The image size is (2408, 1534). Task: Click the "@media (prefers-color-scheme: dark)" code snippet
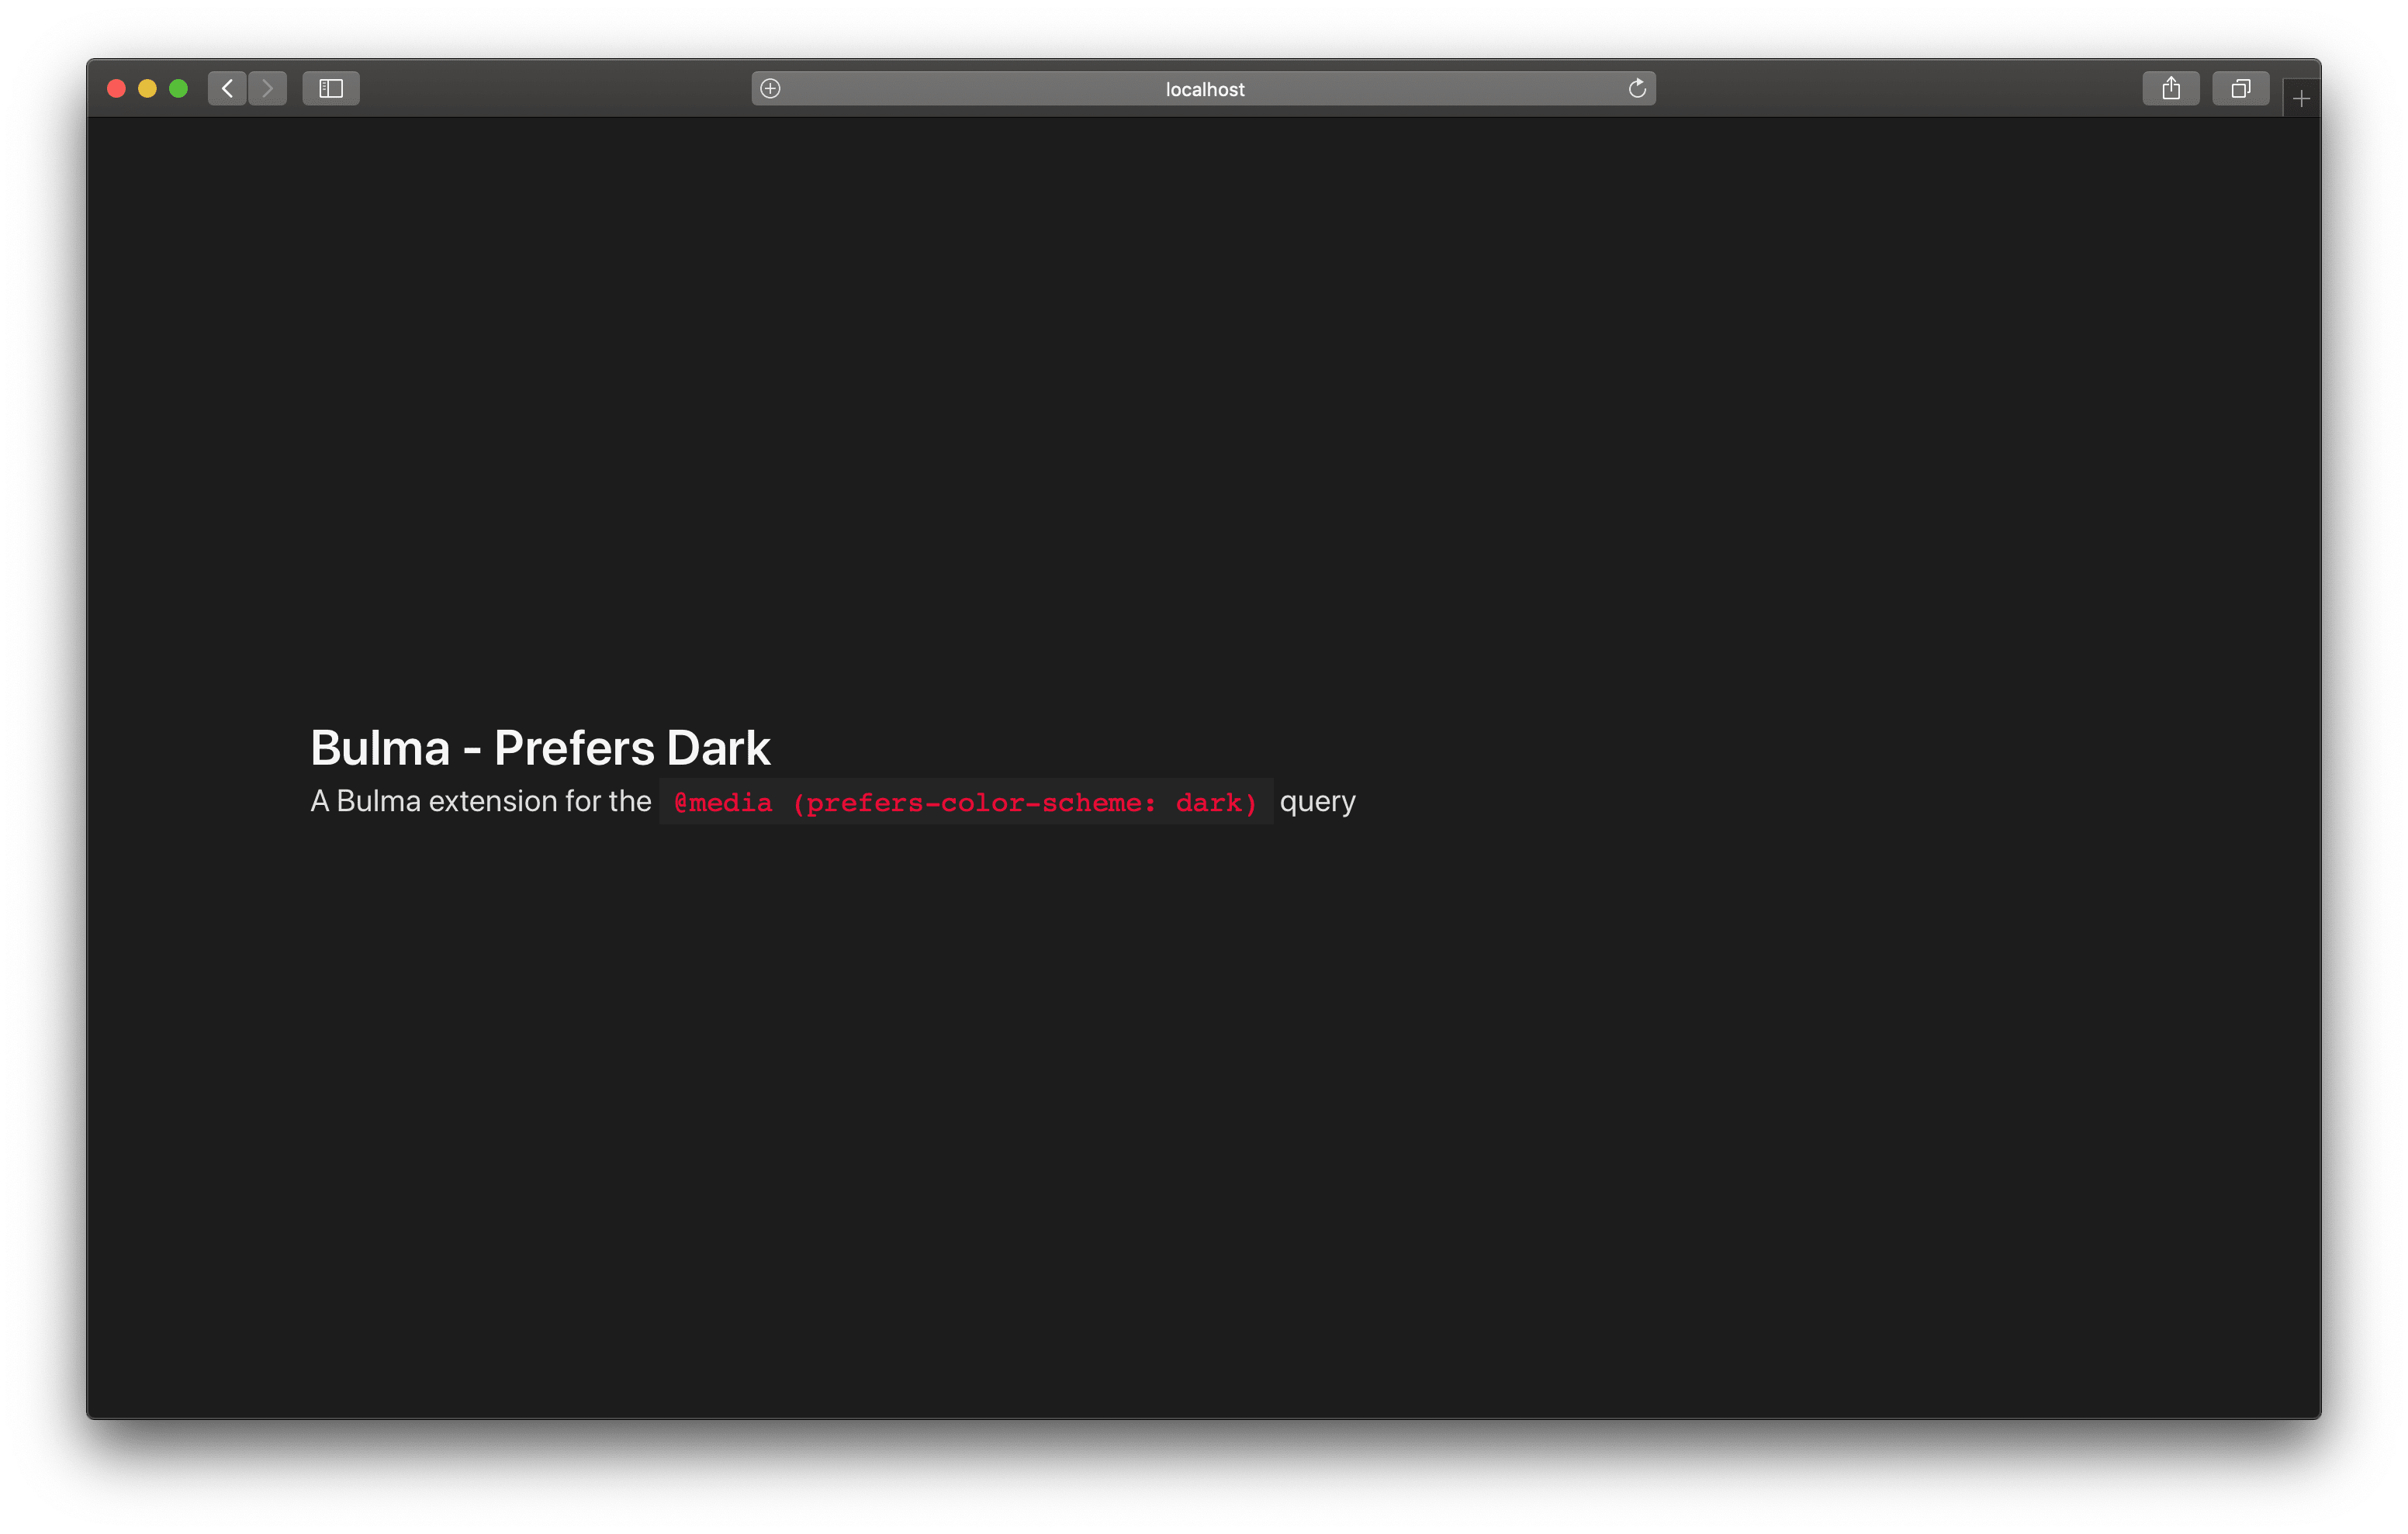[x=966, y=802]
